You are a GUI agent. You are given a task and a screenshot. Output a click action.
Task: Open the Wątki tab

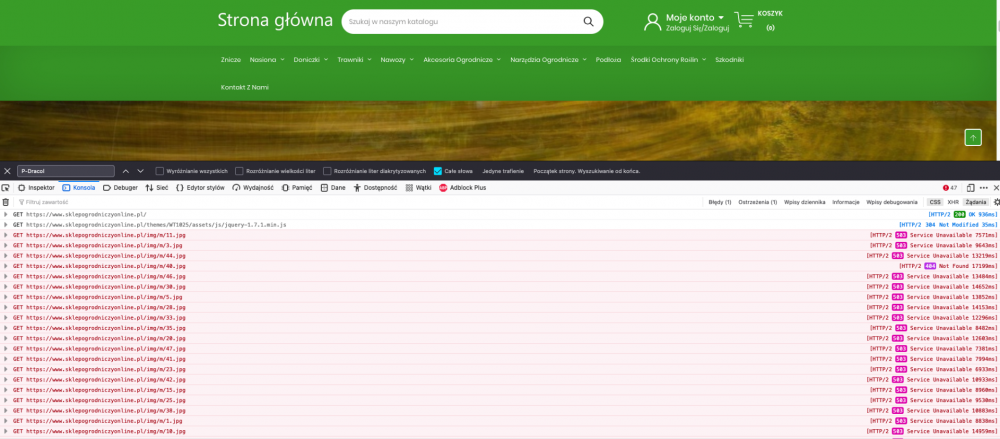[418, 188]
